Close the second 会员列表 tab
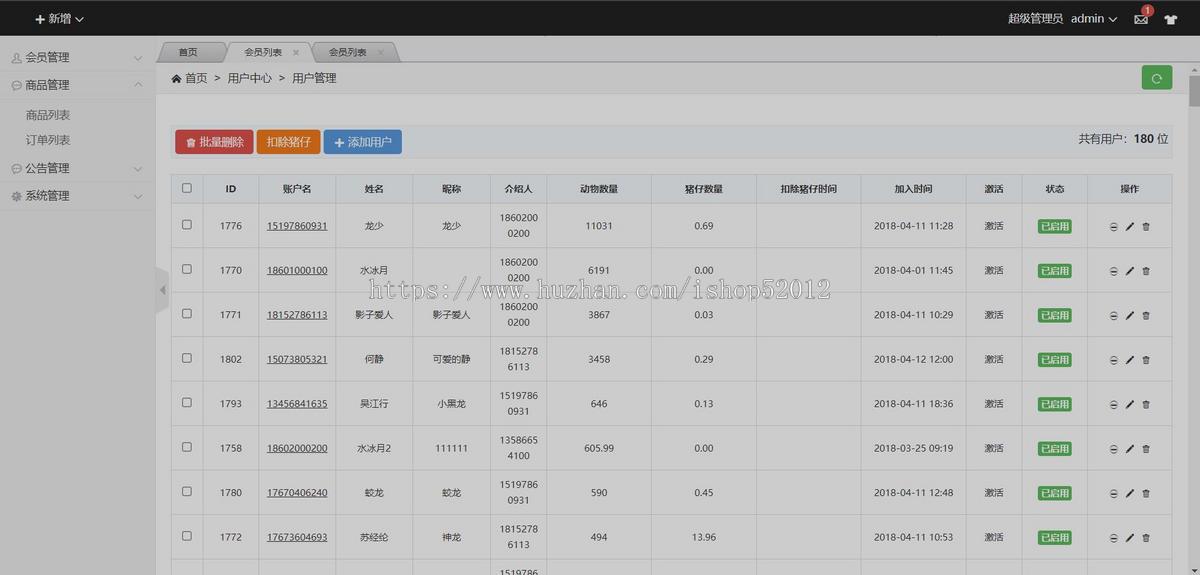Viewport: 1200px width, 575px height. point(381,52)
